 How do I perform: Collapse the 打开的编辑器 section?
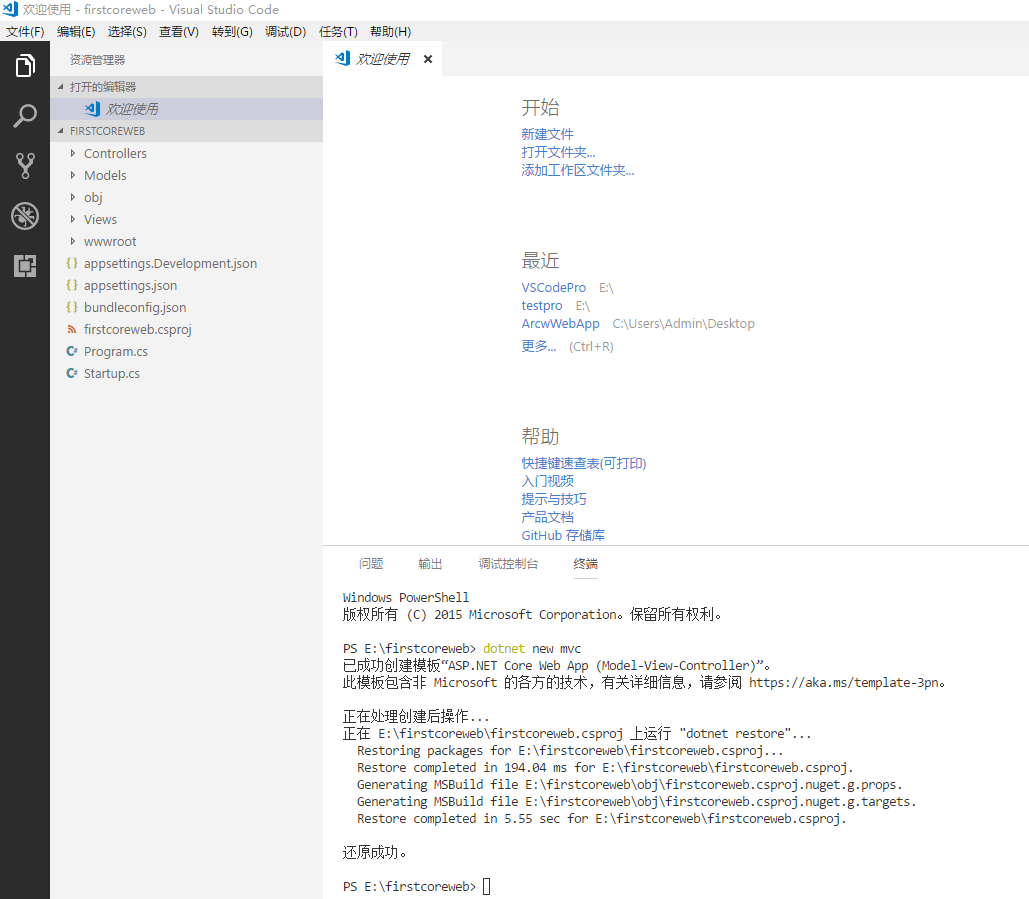[102, 87]
